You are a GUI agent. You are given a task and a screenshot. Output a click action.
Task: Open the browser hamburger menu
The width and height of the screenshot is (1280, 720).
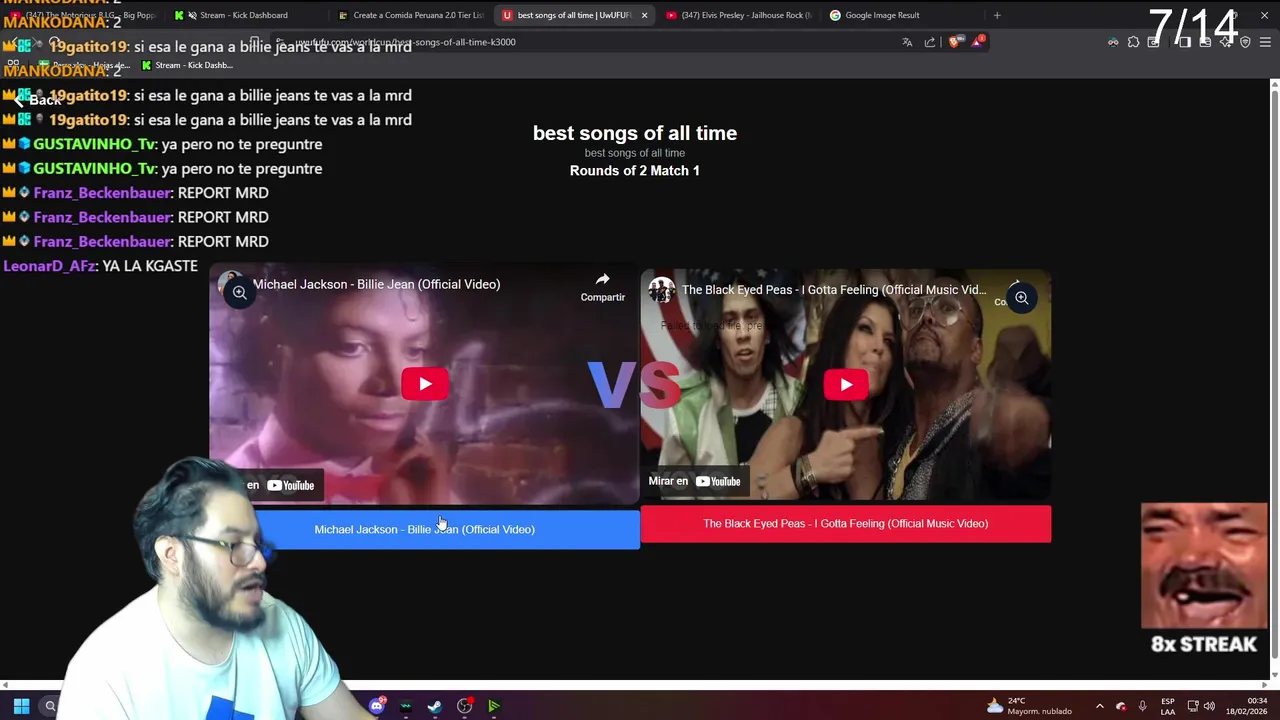tap(1265, 42)
